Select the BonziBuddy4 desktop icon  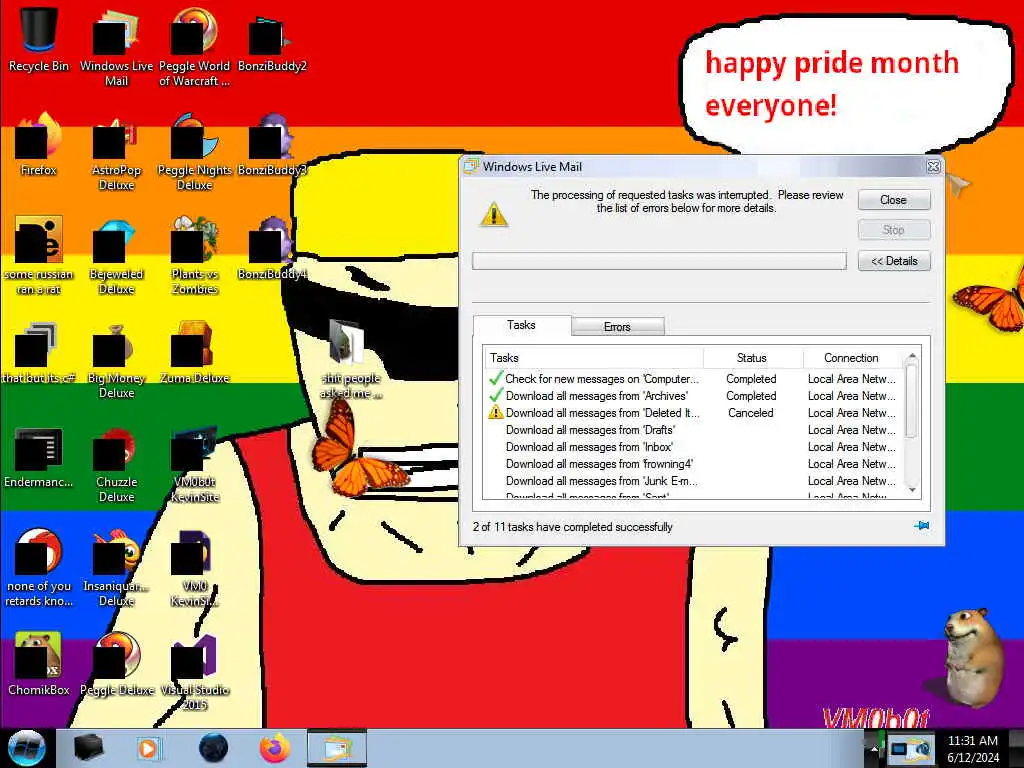tap(272, 248)
